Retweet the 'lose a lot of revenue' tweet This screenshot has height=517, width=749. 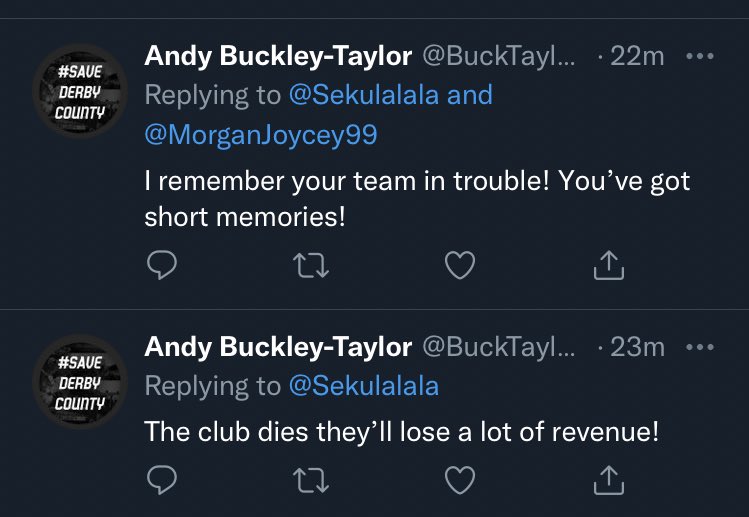[x=311, y=480]
